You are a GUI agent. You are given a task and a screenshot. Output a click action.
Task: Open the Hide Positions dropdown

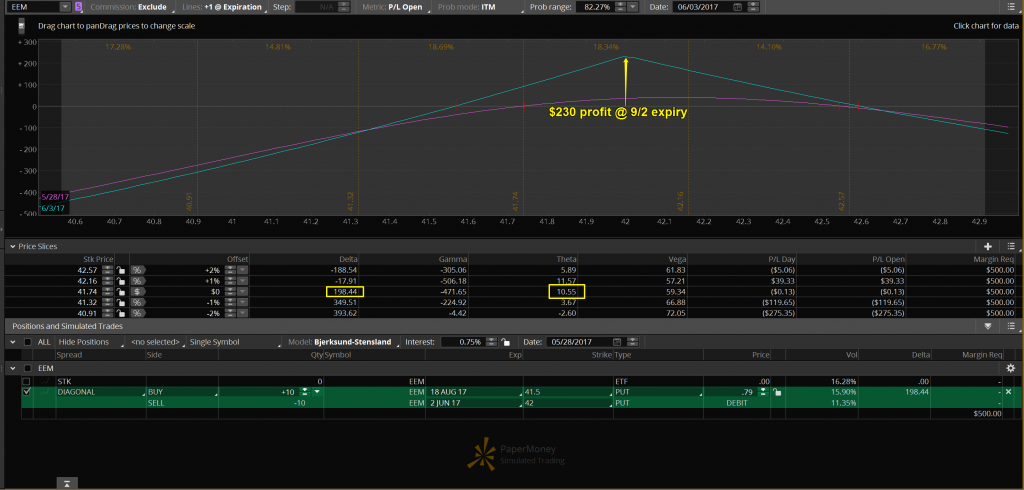click(x=92, y=342)
